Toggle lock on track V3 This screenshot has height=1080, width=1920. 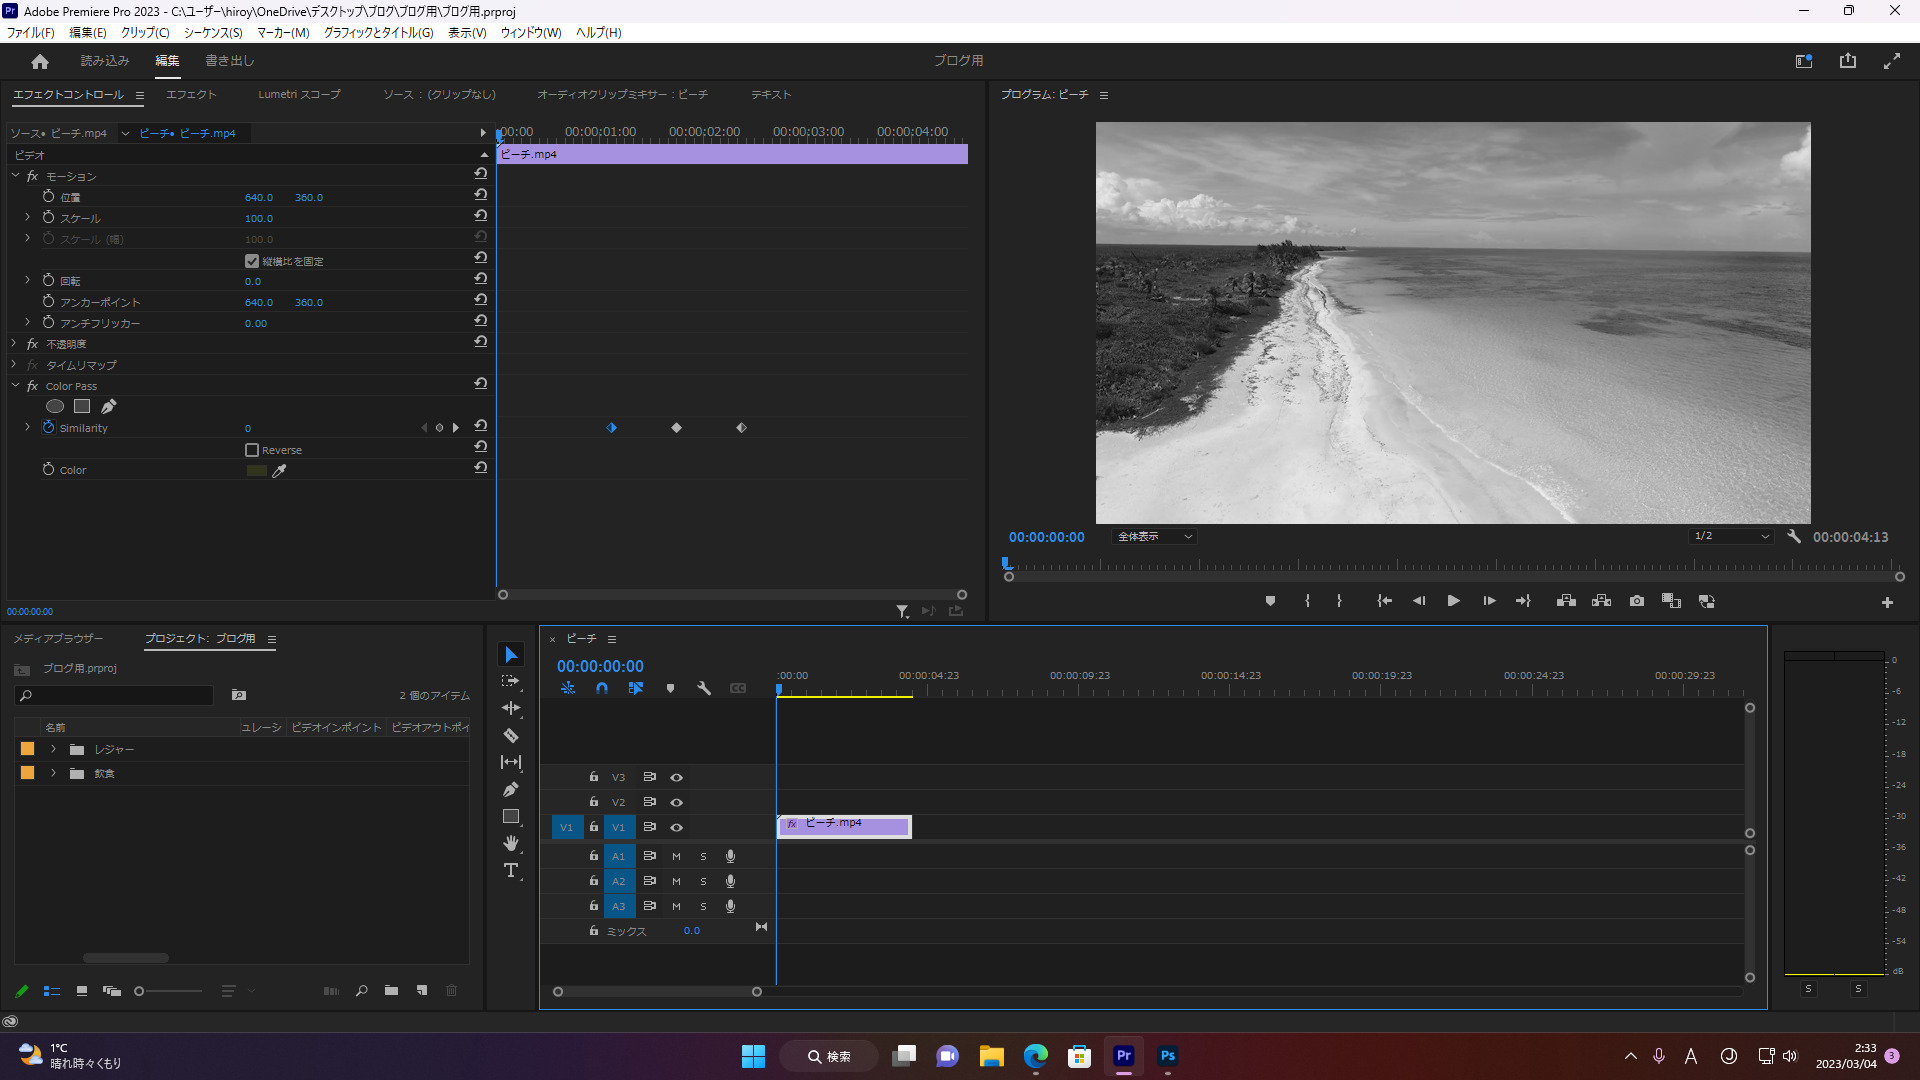coord(594,777)
